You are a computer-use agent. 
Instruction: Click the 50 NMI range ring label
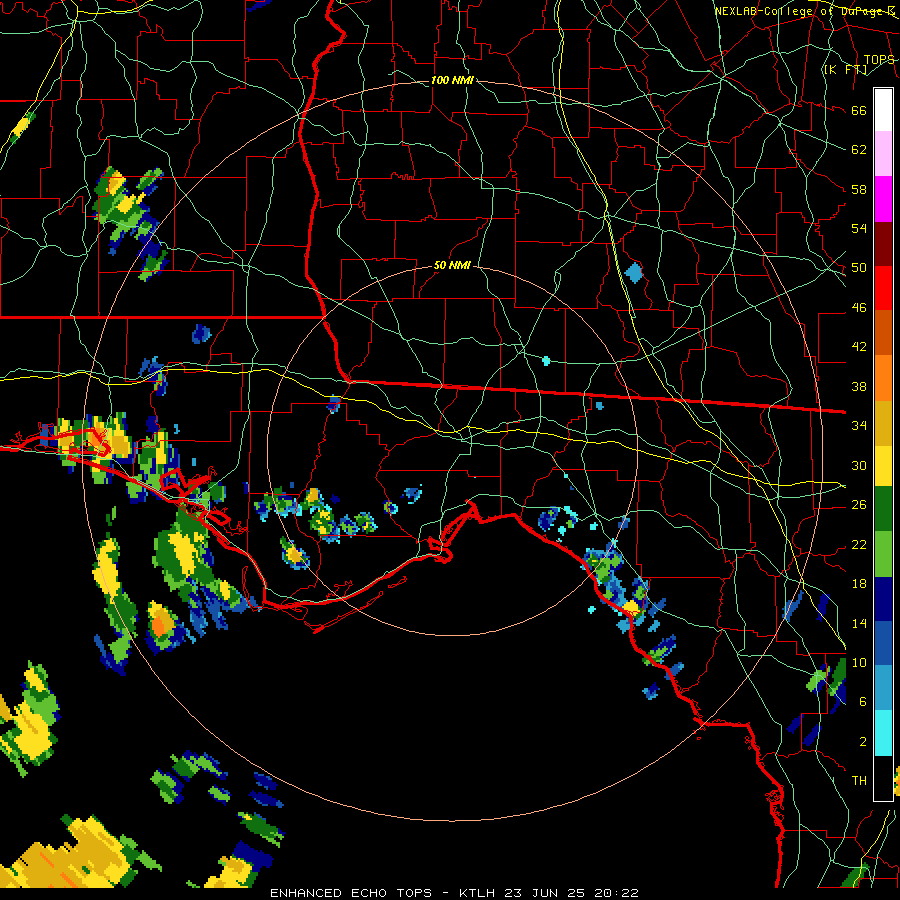click(452, 265)
